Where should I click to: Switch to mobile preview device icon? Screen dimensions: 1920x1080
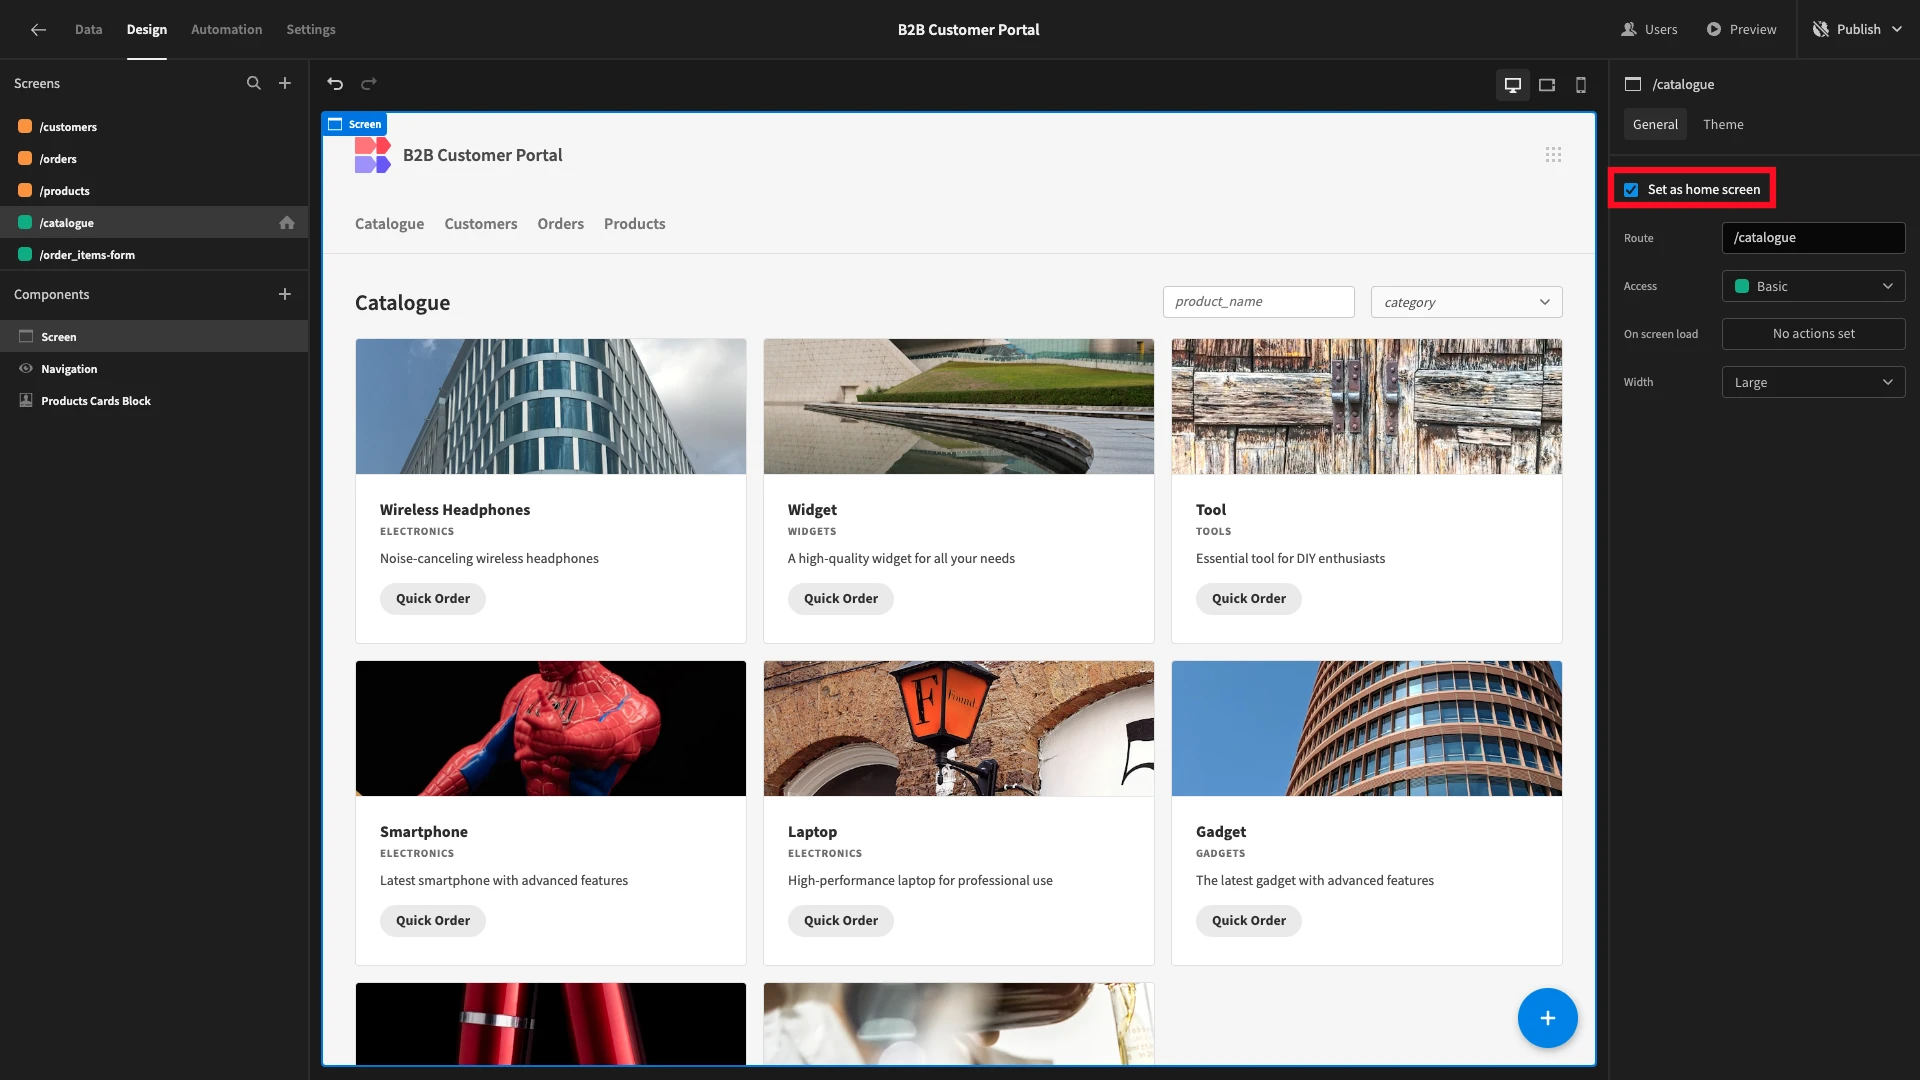pyautogui.click(x=1581, y=85)
